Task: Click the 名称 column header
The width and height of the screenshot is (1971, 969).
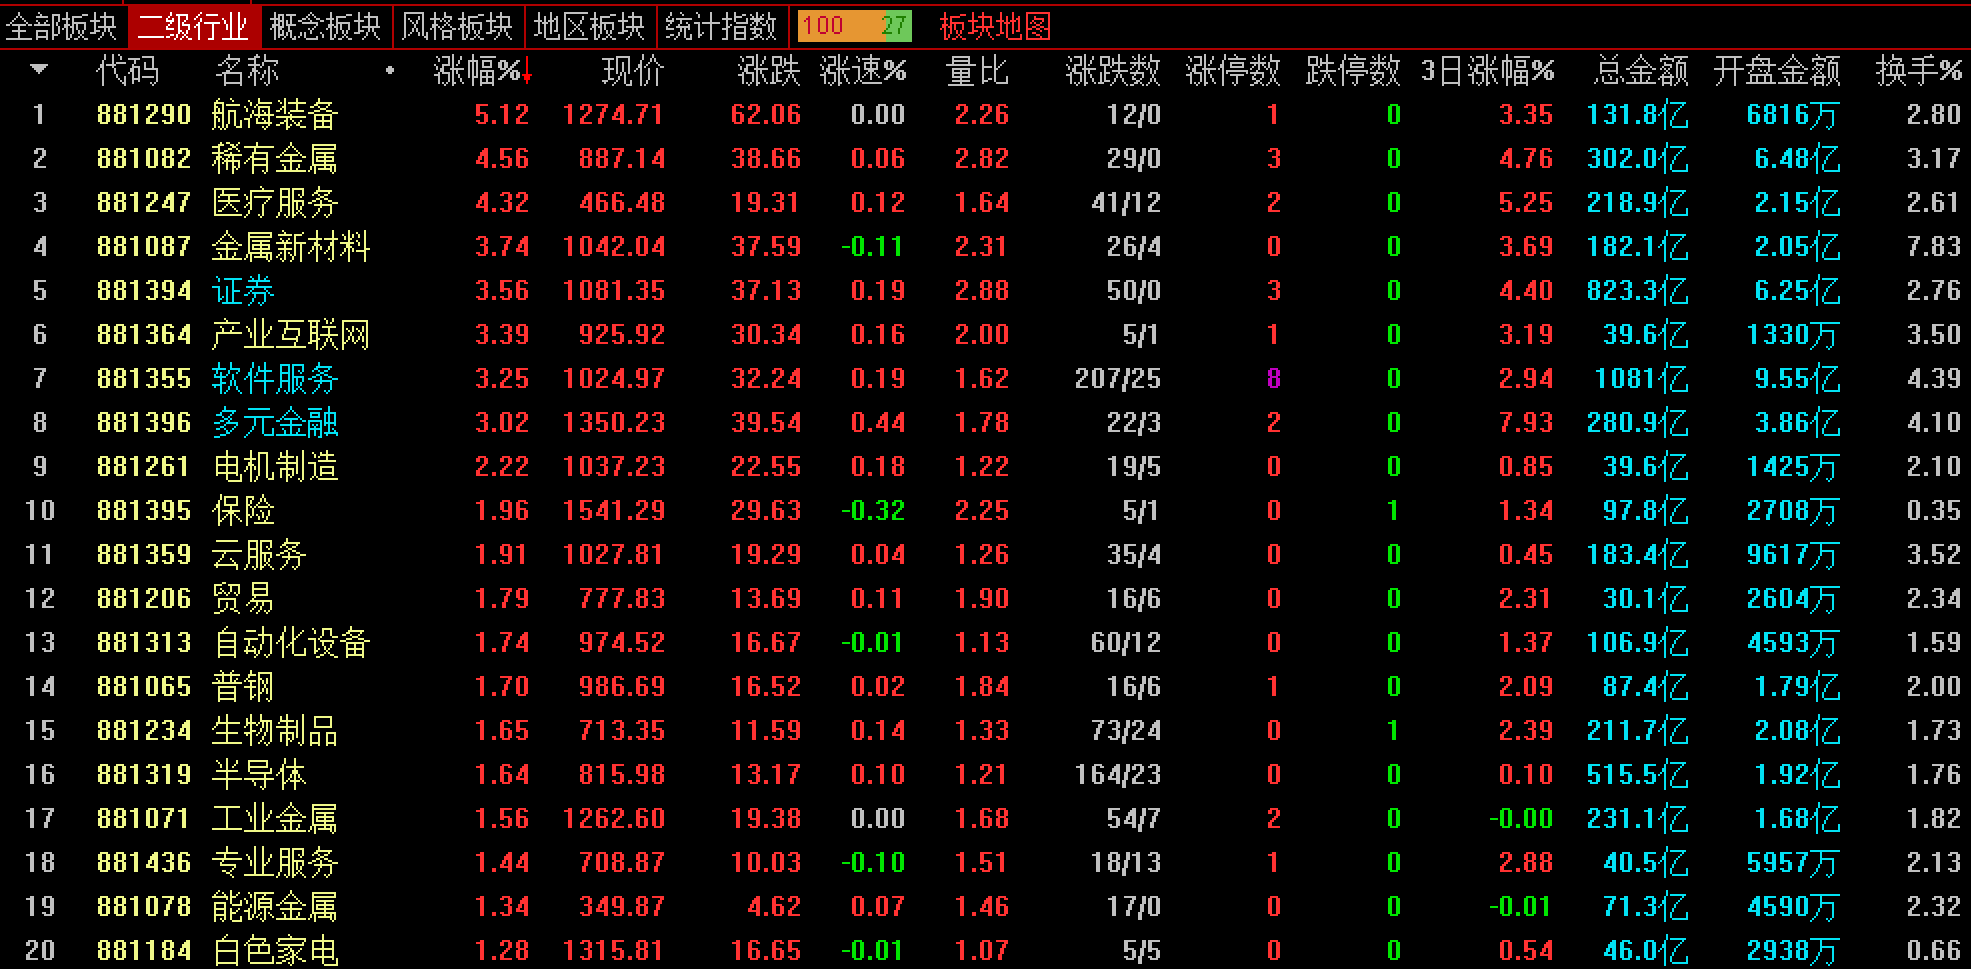Action: tap(247, 71)
